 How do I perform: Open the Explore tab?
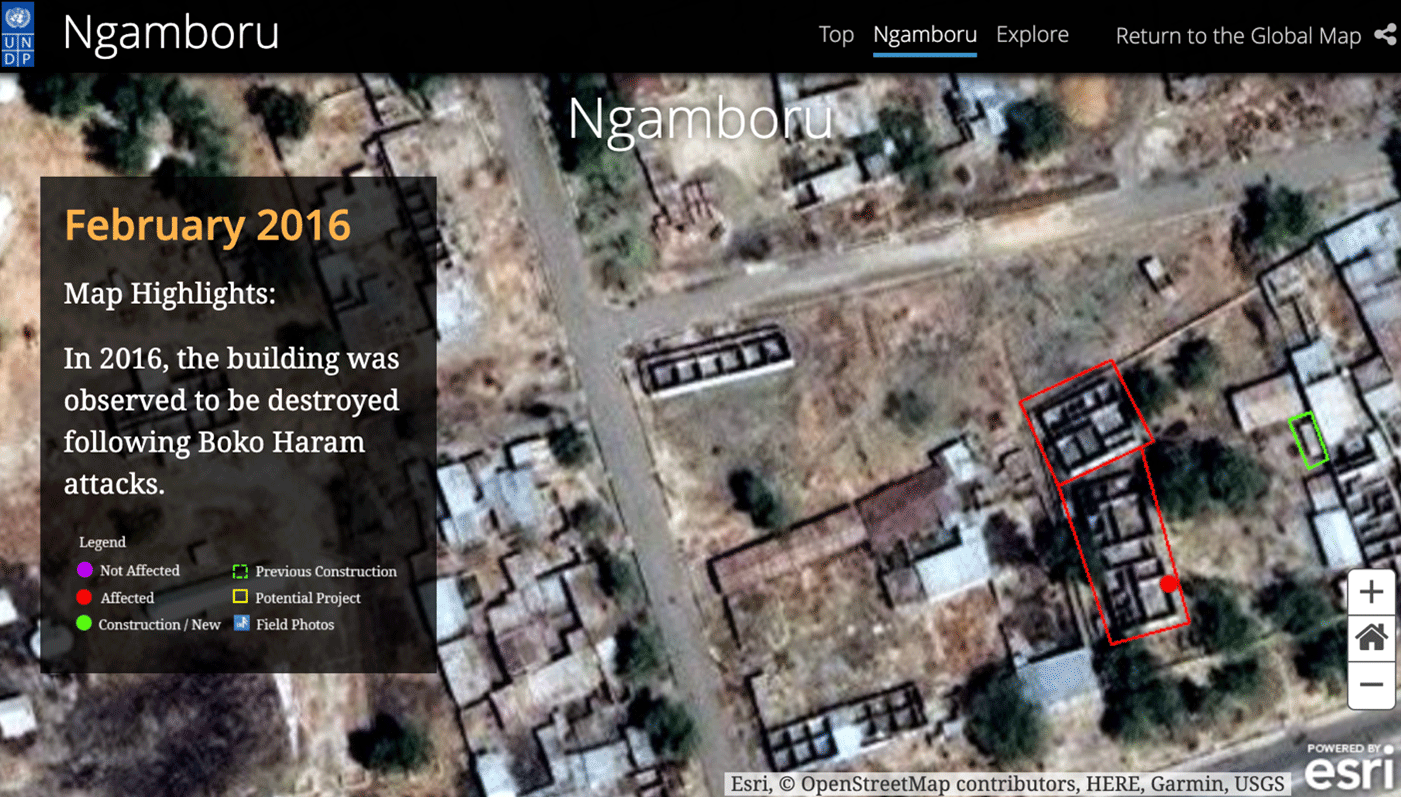(1032, 35)
